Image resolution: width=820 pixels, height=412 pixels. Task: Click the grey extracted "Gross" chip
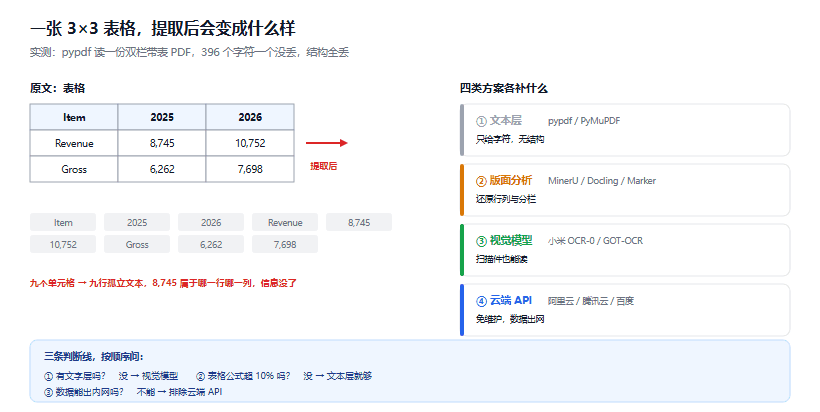(137, 244)
